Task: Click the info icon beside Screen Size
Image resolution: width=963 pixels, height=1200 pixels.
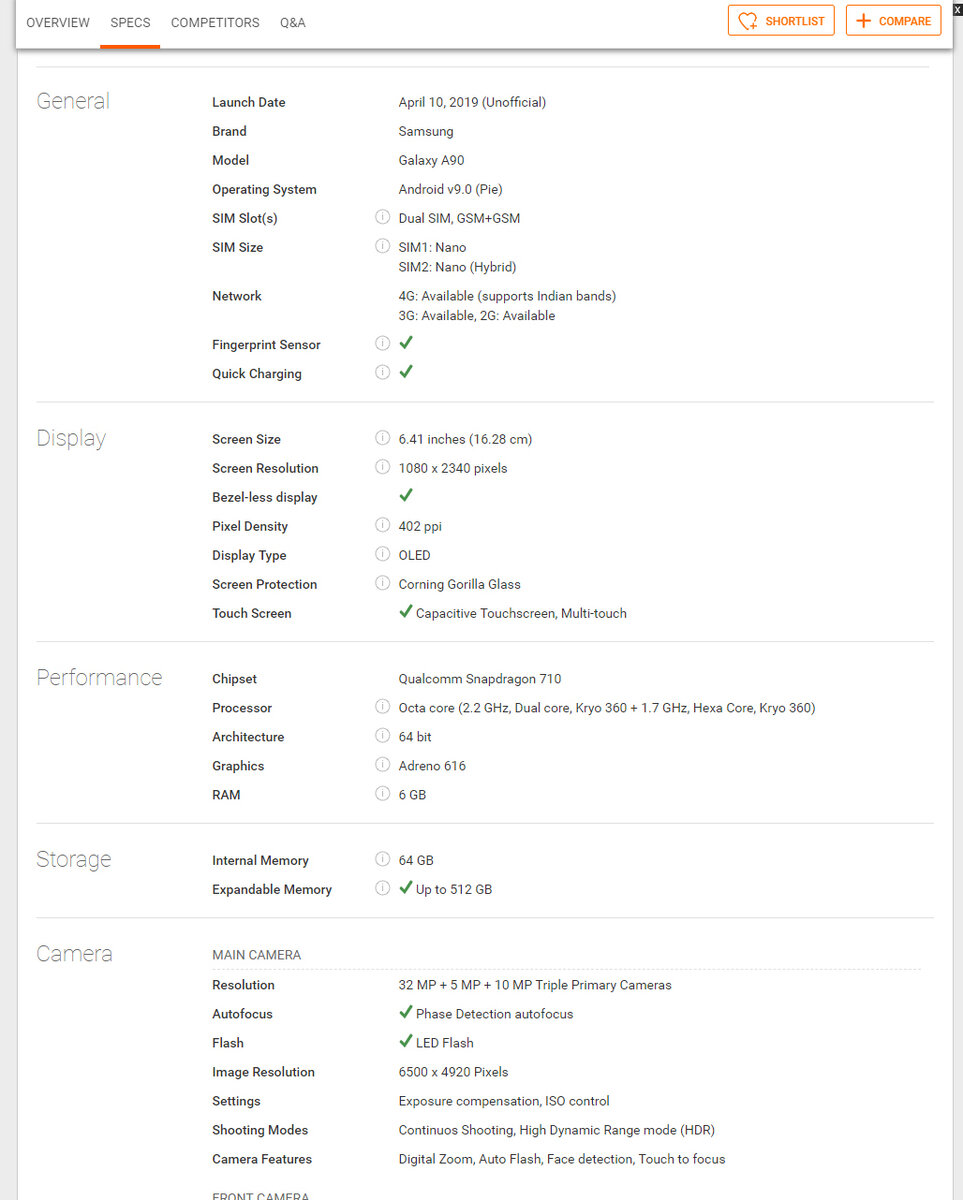Action: click(382, 438)
